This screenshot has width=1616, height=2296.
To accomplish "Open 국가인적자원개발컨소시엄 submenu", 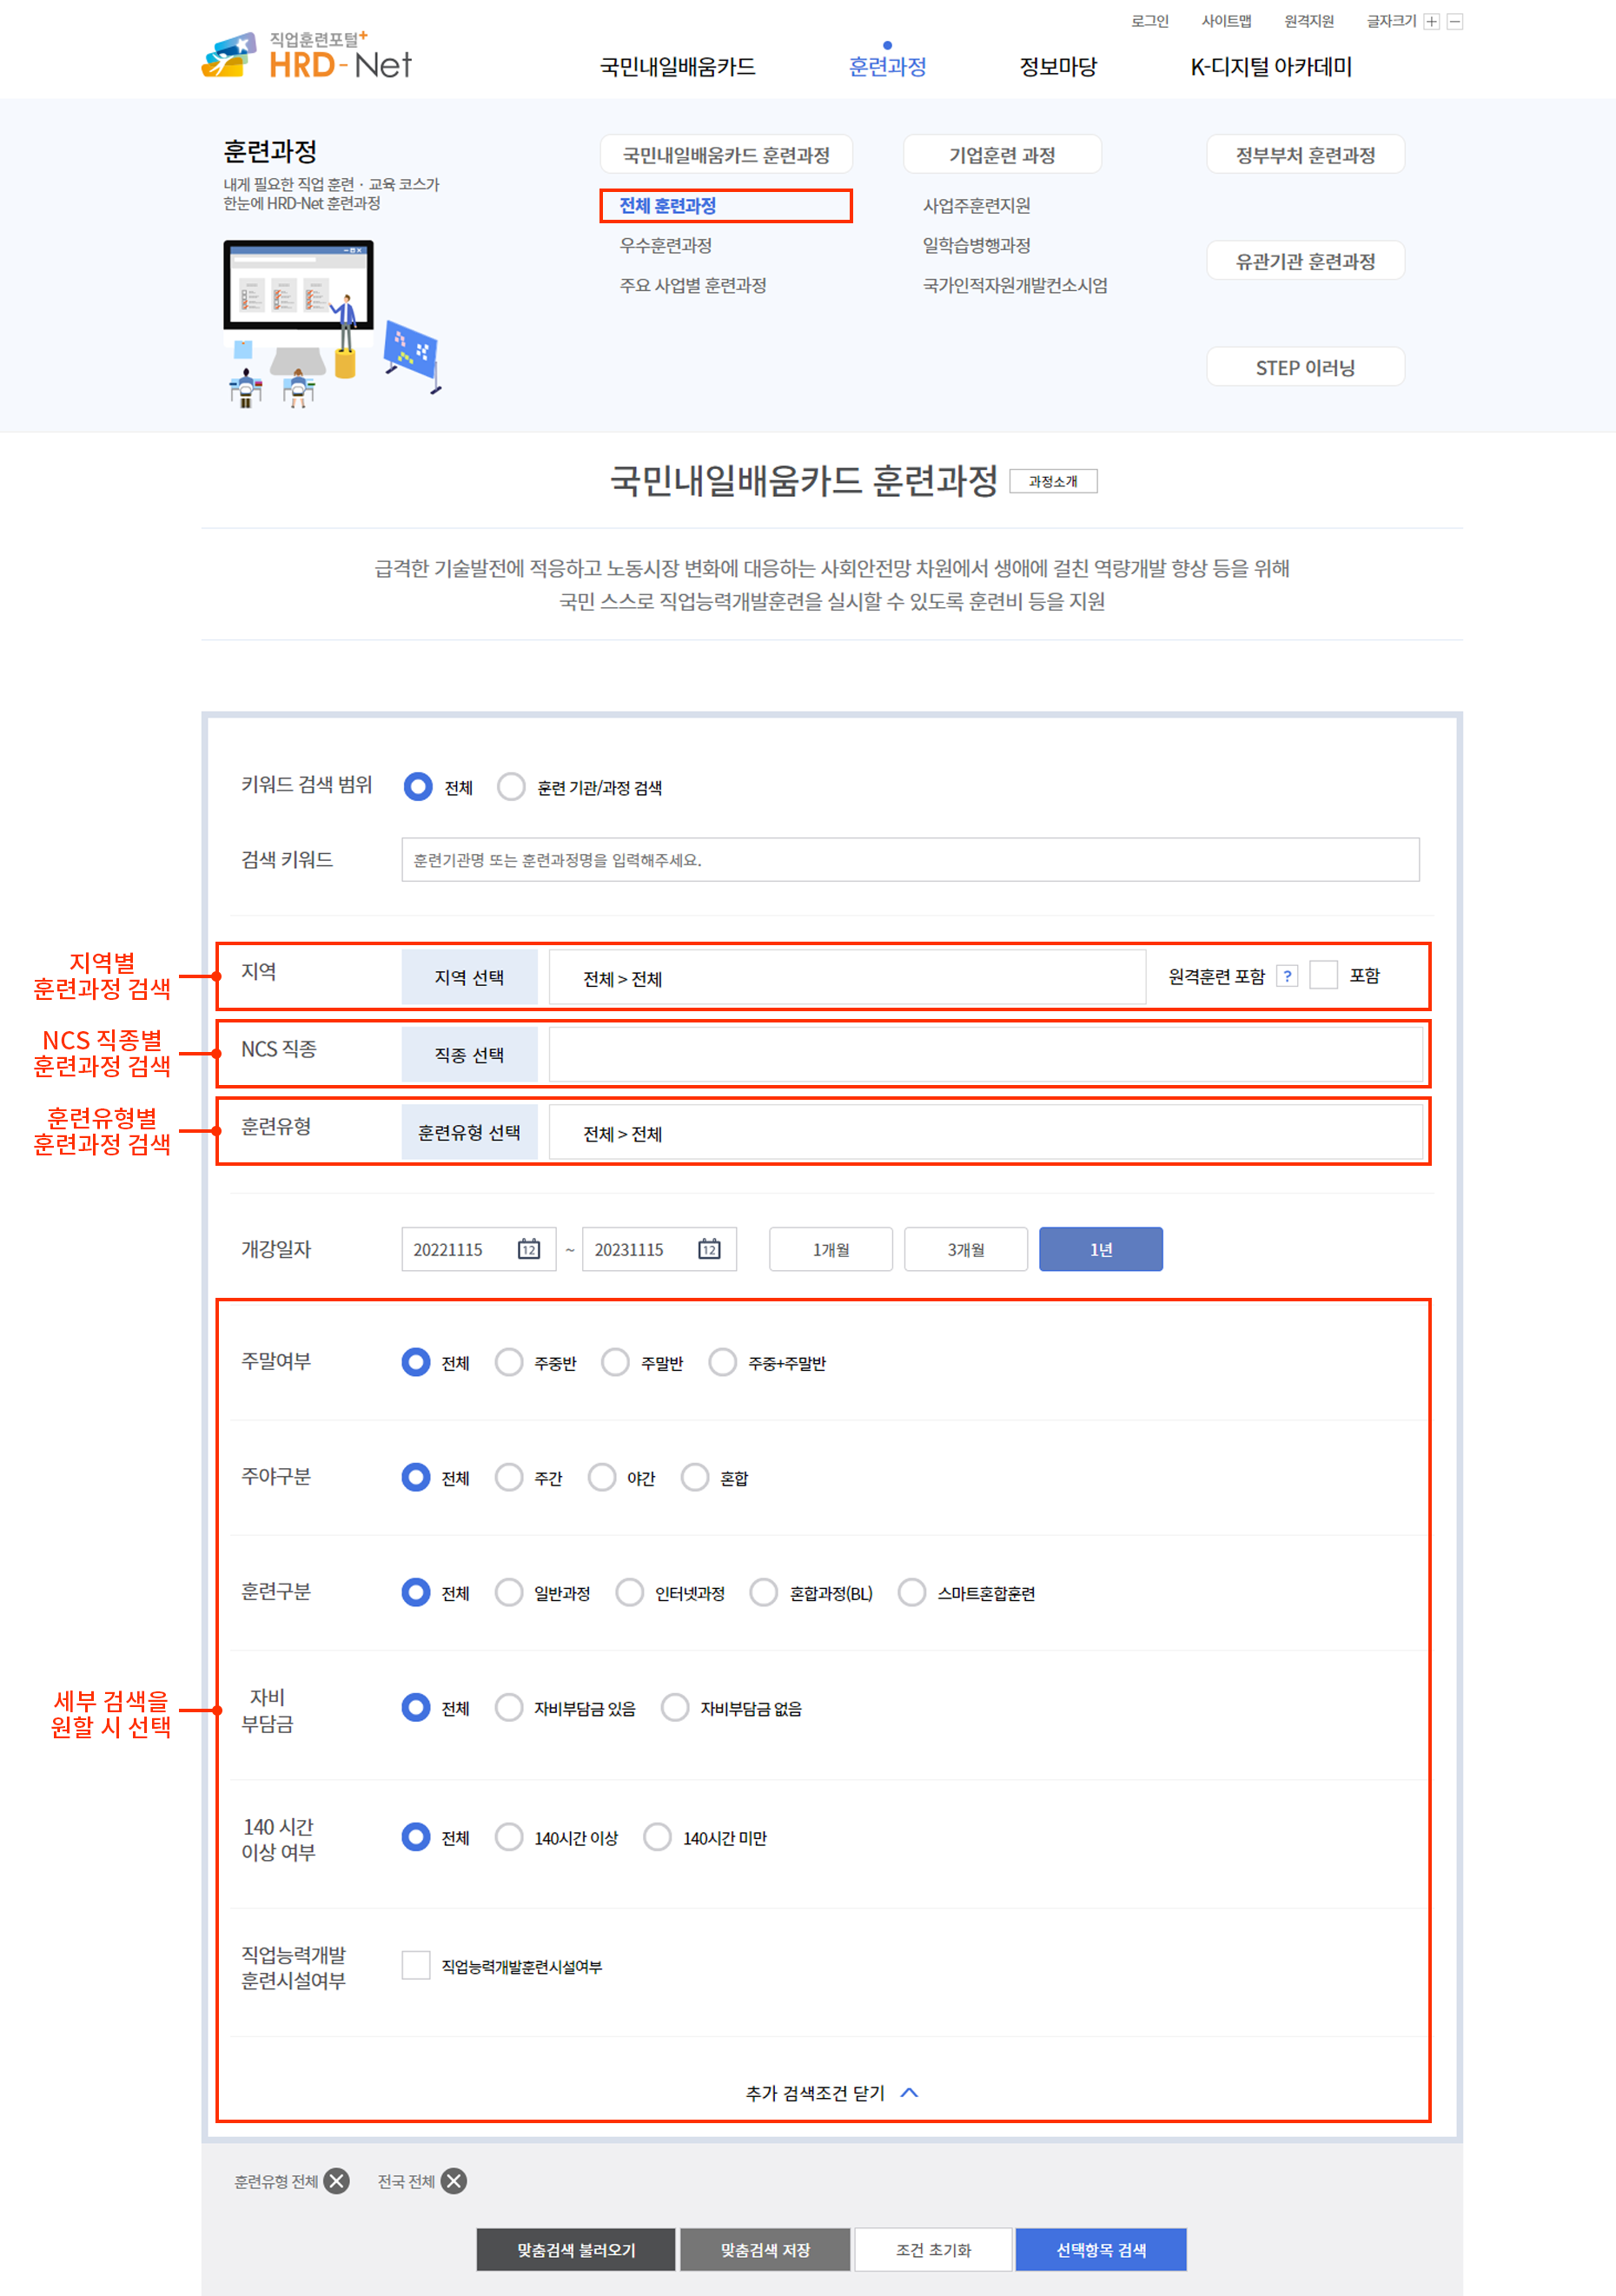I will click(x=1015, y=285).
